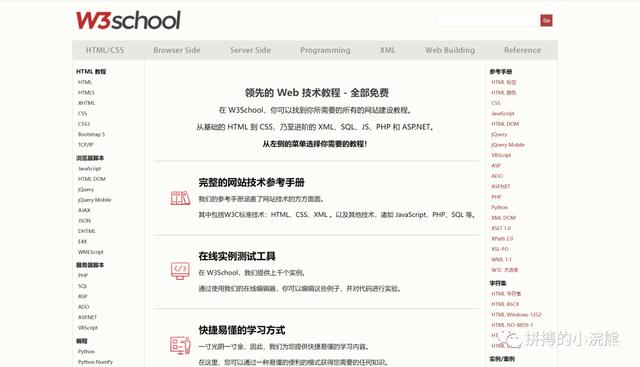Open the W3C 术语表 glossary link
640x367 pixels.
pos(504,269)
